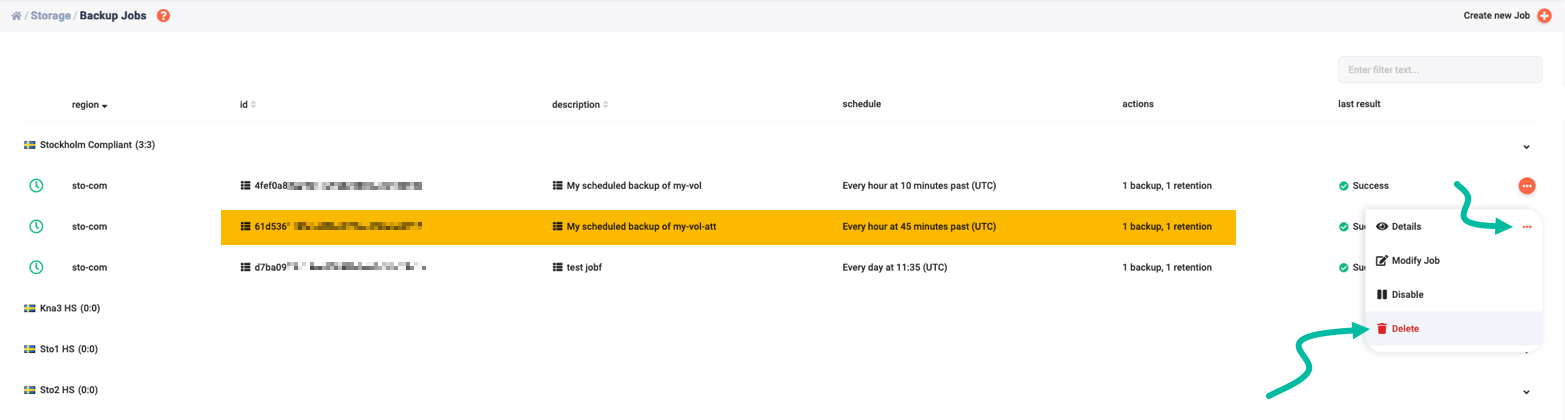Click the schedule column header
The image size is (1565, 420).
pyautogui.click(x=862, y=104)
